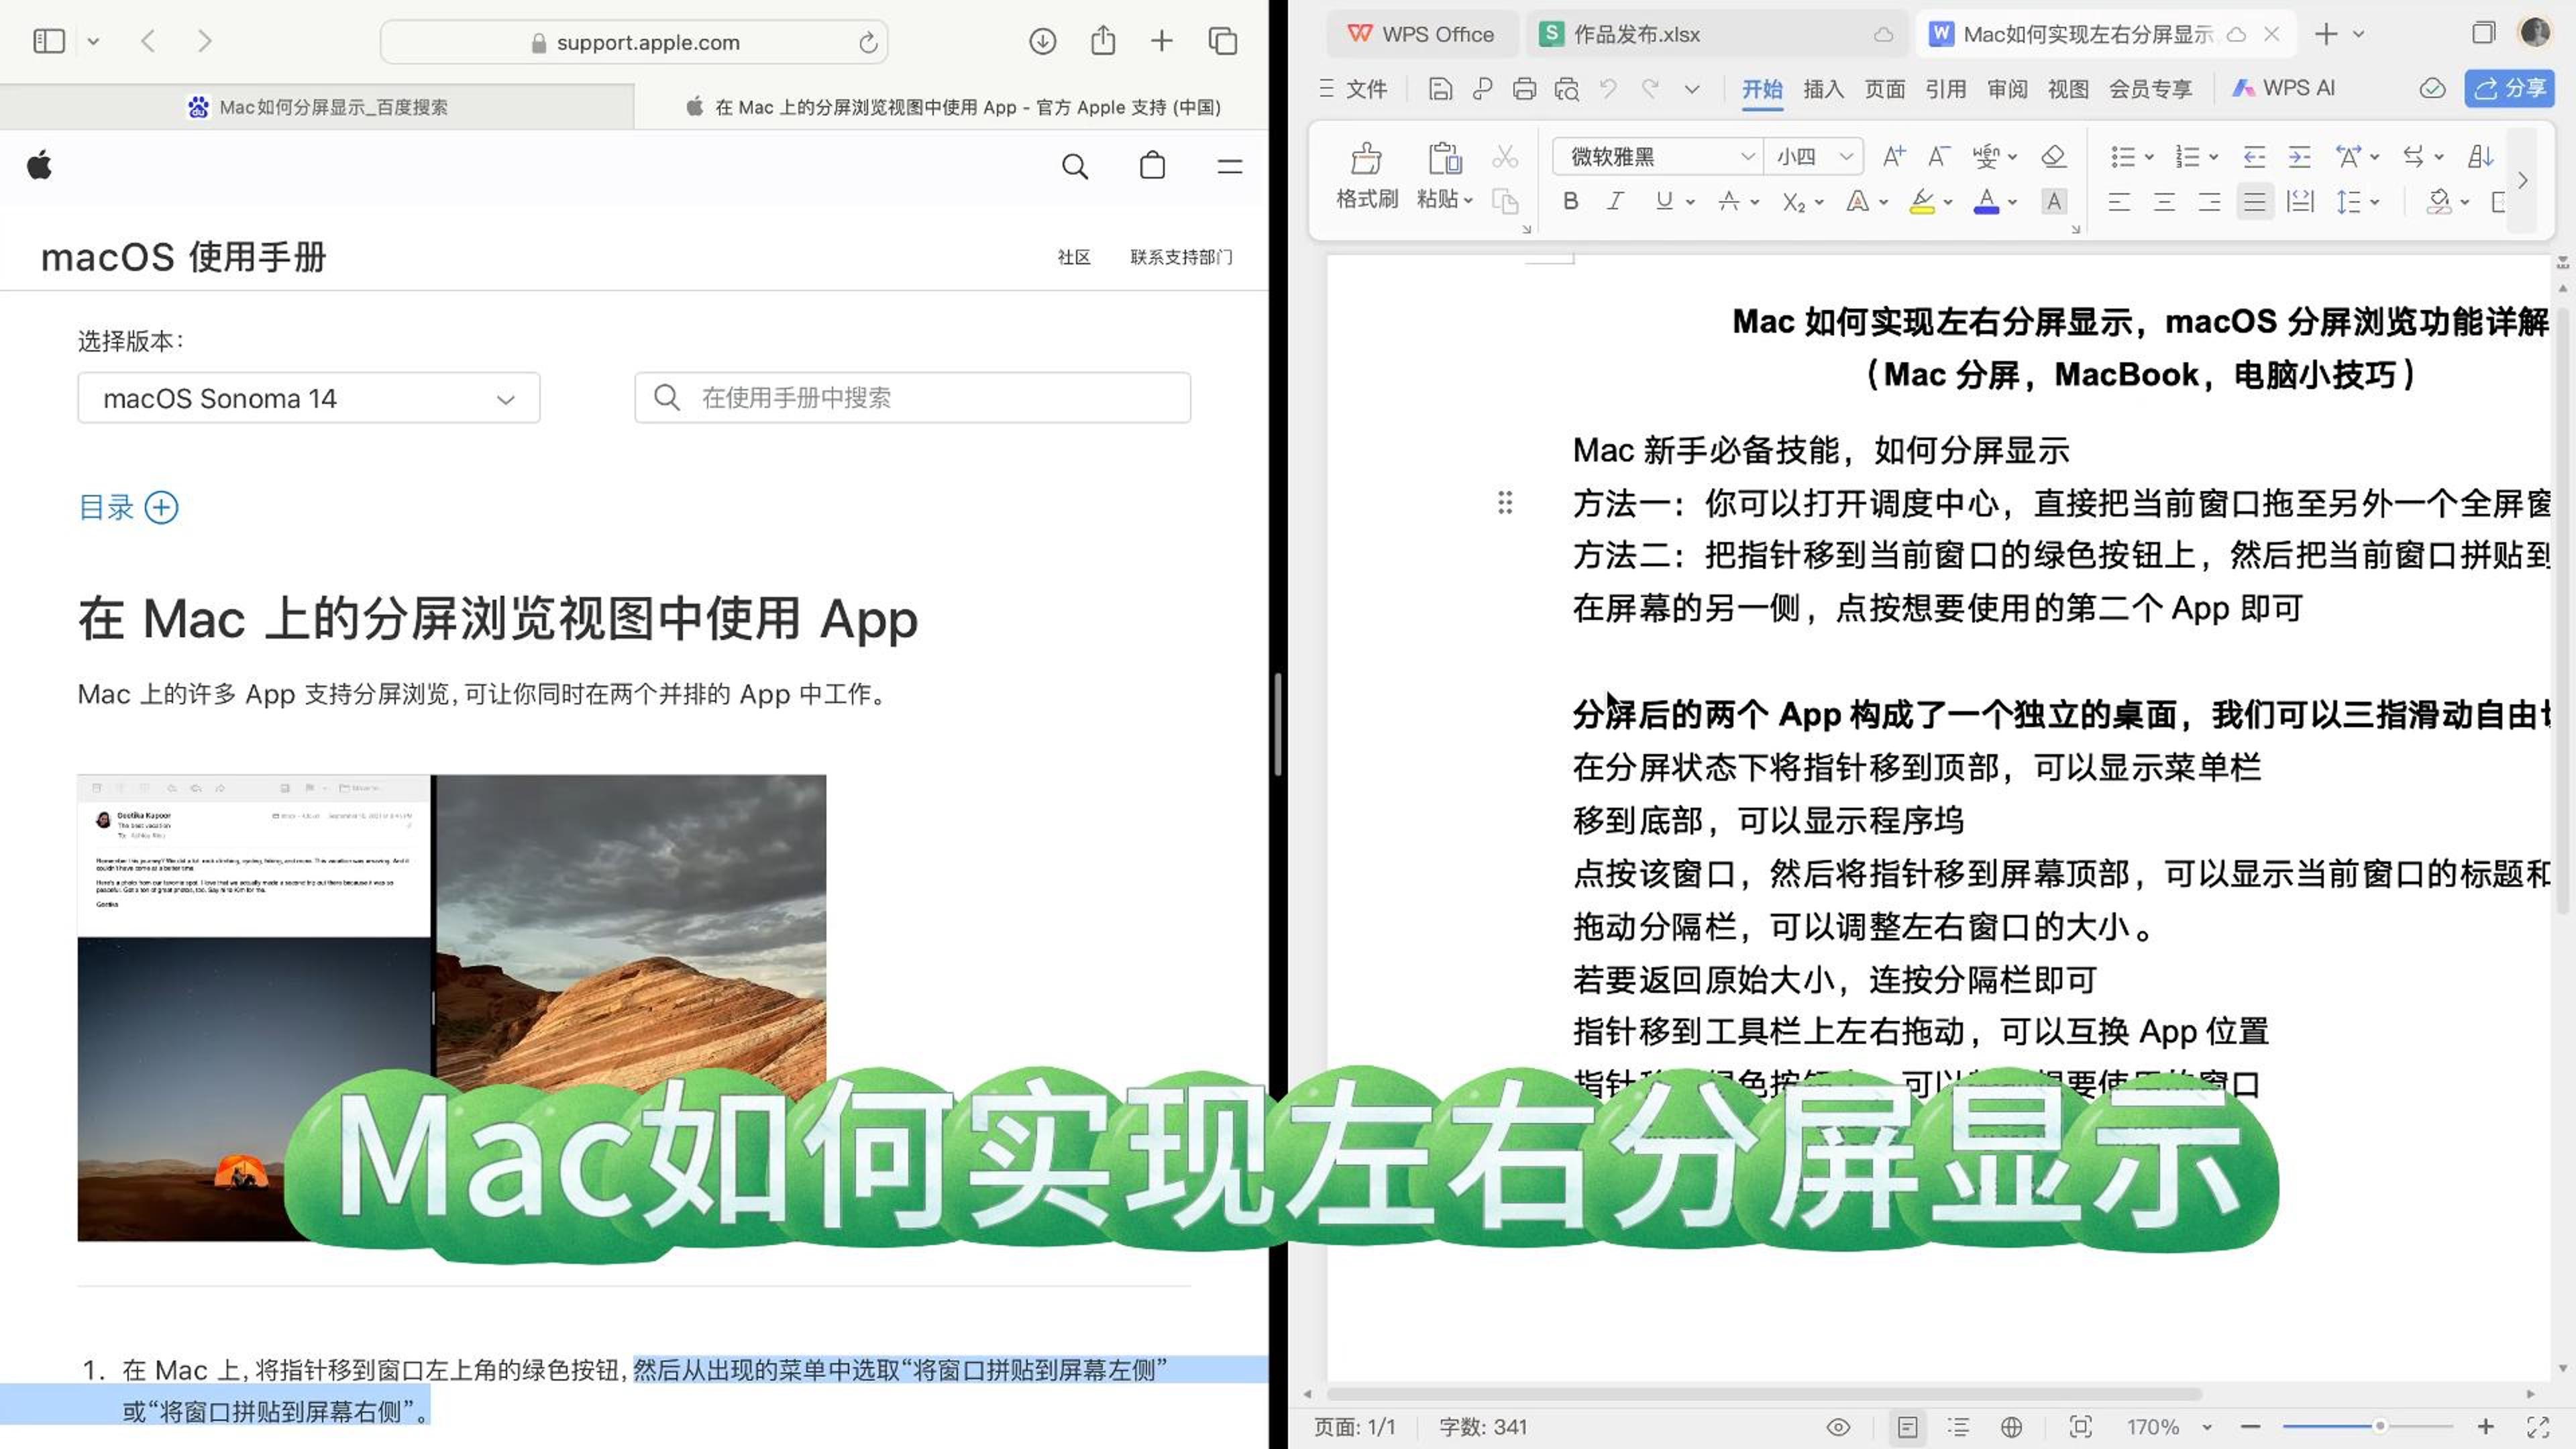Viewport: 2576px width, 1449px height.
Task: Open macOS Sonoma 14 version selector
Action: tap(309, 398)
